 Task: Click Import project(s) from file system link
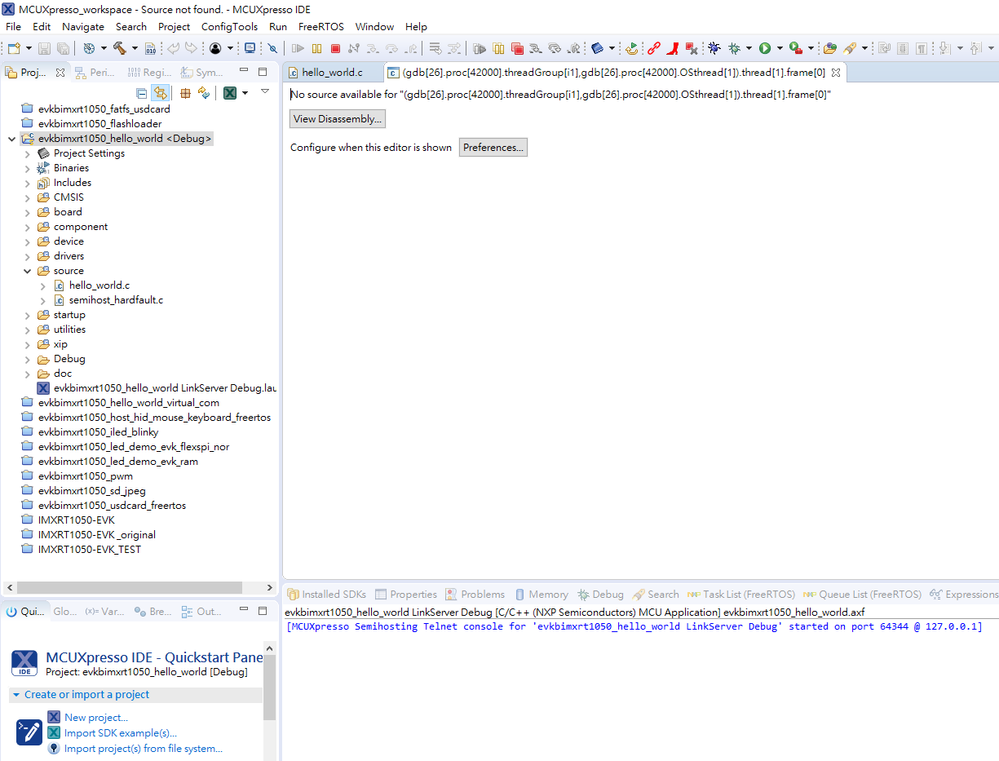point(143,748)
